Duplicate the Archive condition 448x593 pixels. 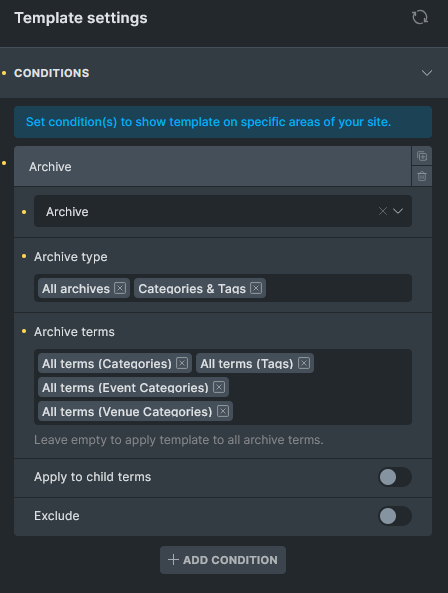pyautogui.click(x=422, y=156)
